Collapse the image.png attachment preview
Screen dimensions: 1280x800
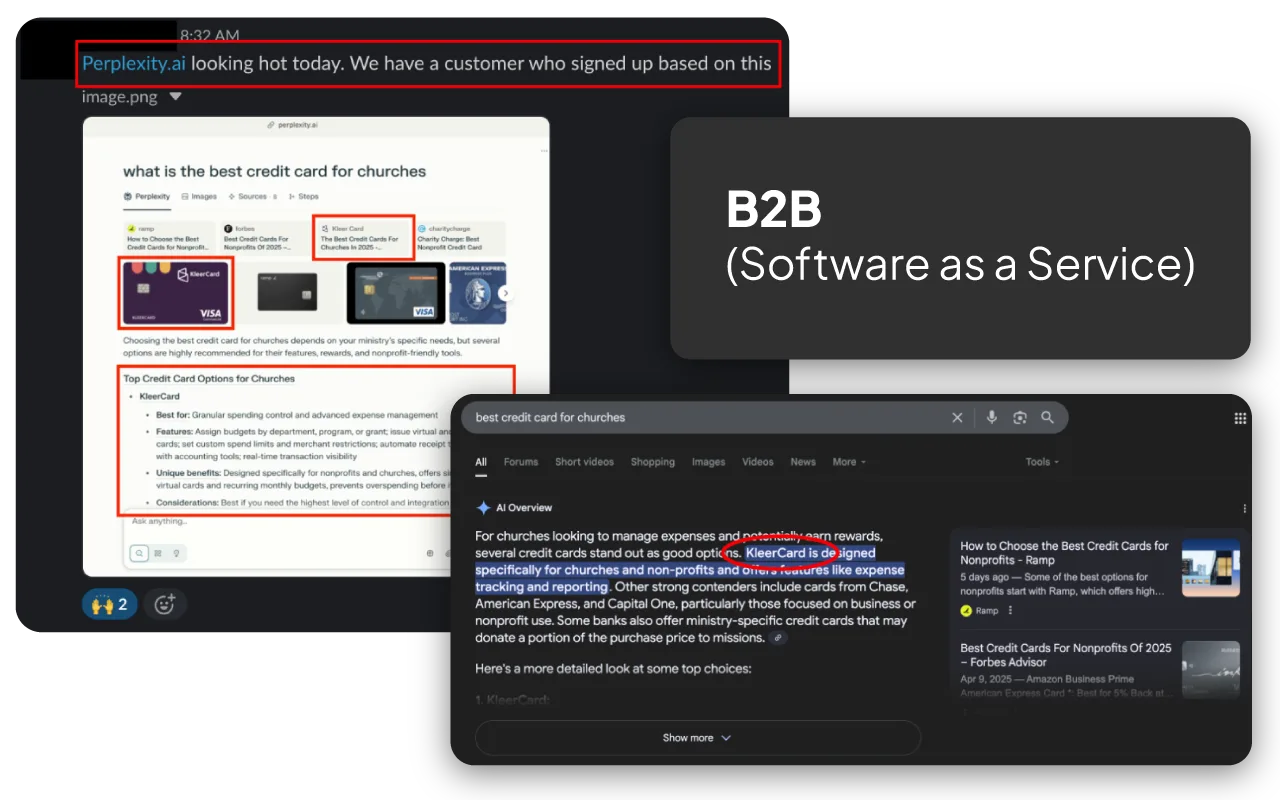(176, 97)
